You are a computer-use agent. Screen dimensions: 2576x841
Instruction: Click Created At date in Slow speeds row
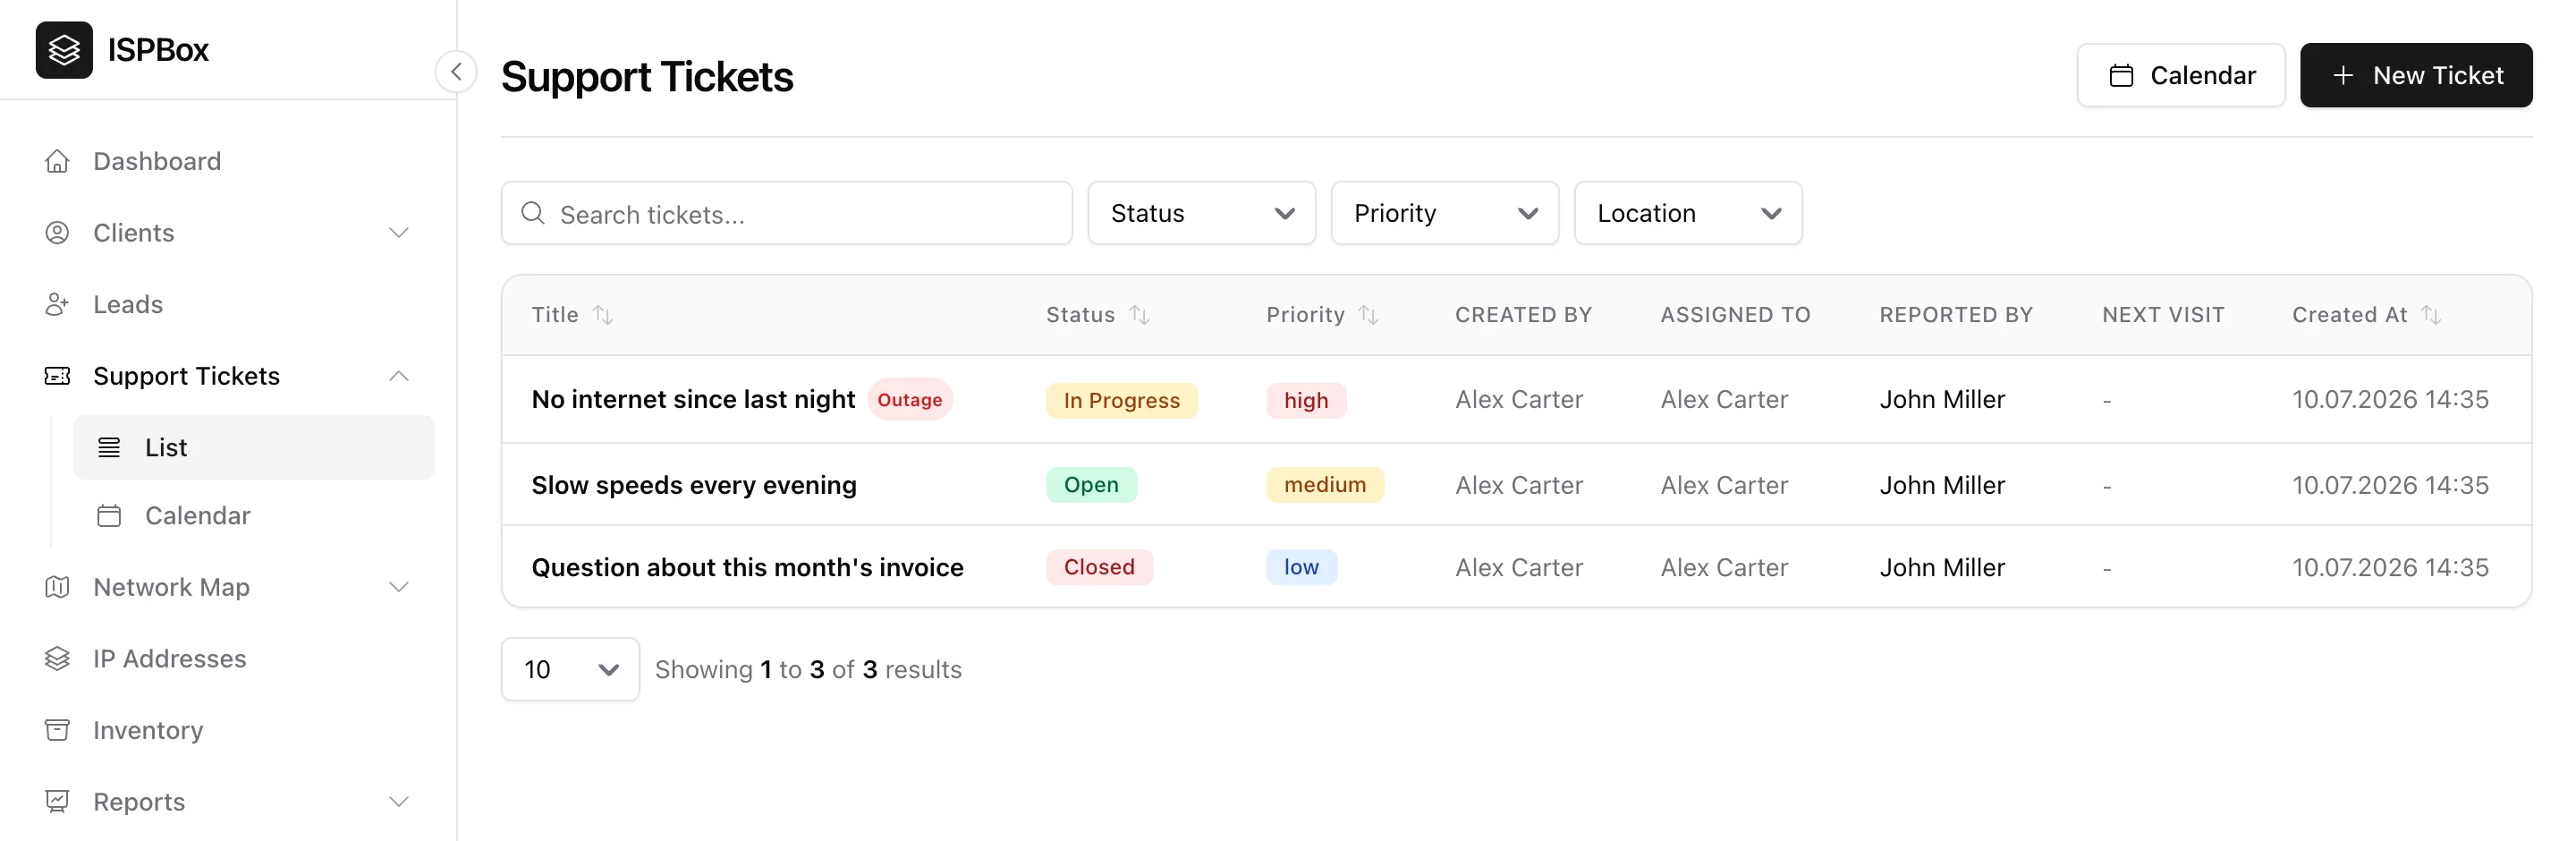pyautogui.click(x=2390, y=485)
